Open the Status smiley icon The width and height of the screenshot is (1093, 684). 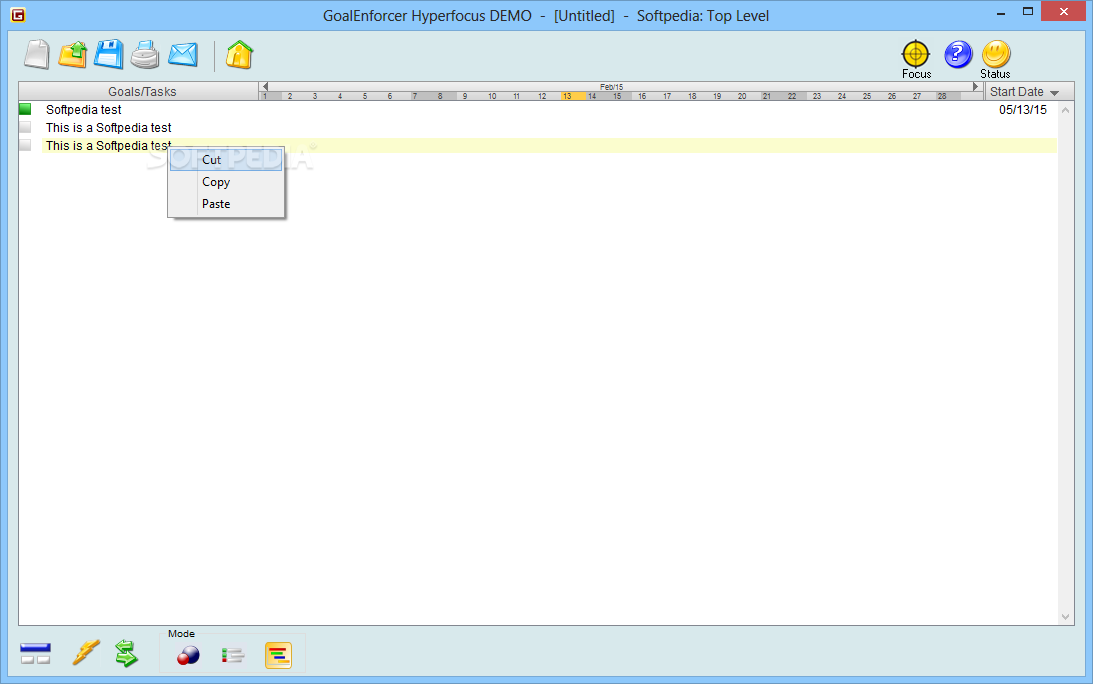(996, 54)
